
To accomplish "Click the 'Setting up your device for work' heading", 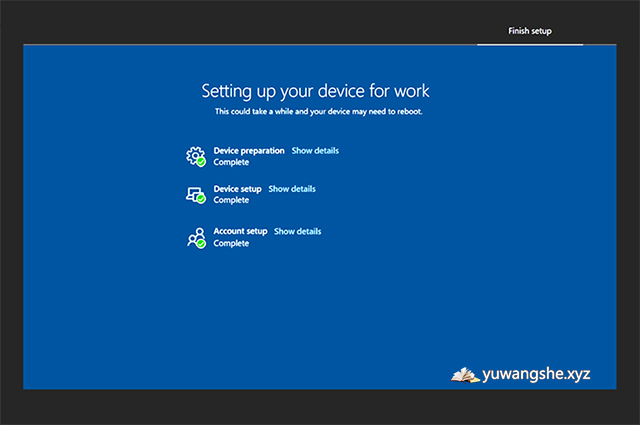I will click(316, 91).
